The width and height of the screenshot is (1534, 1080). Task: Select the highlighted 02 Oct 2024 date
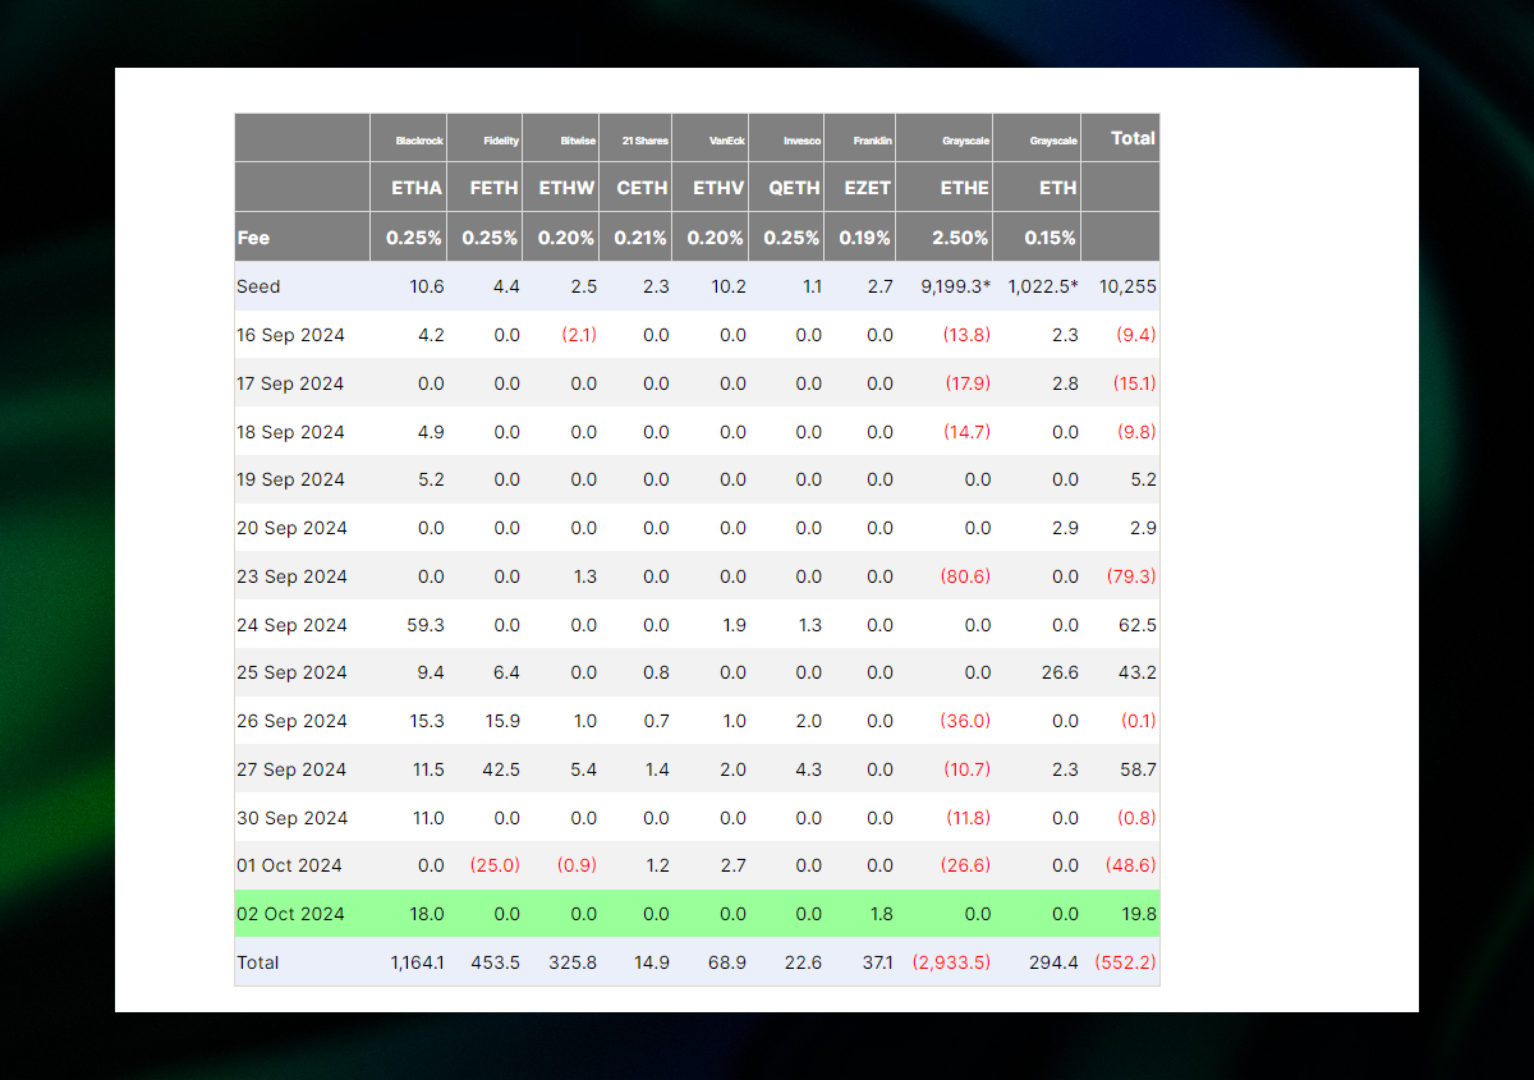[290, 914]
